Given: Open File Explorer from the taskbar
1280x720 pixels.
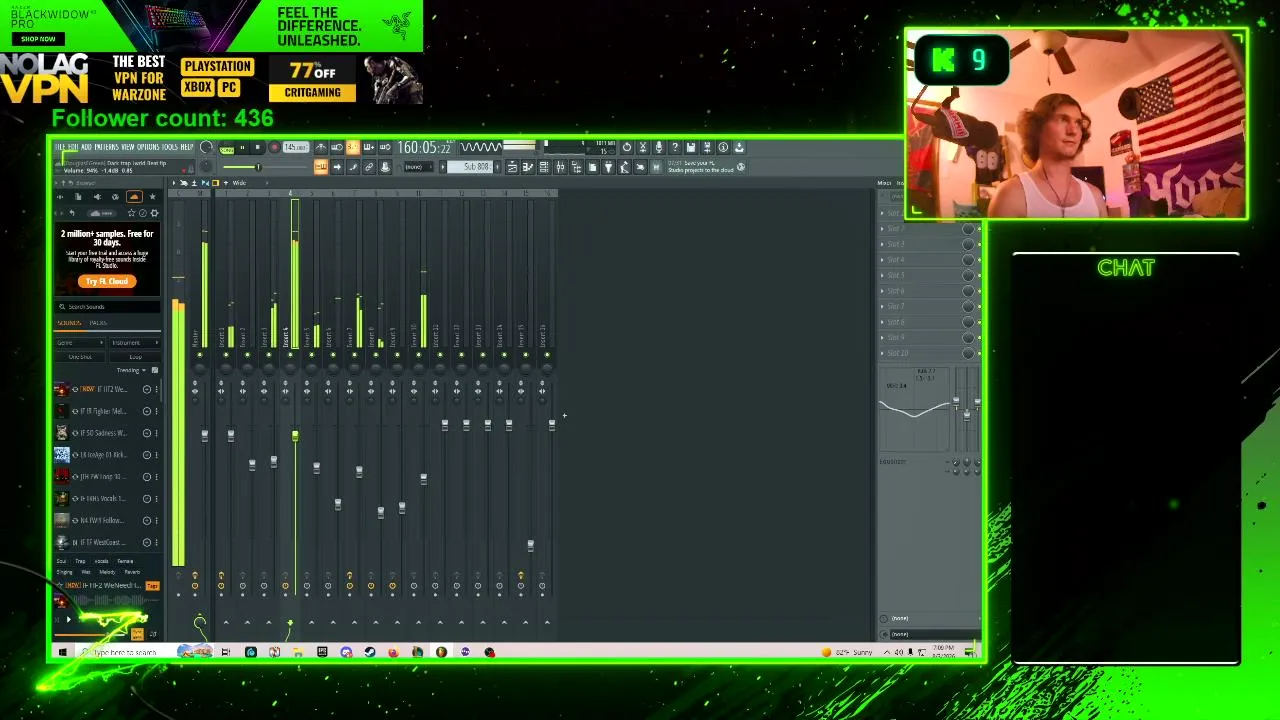Looking at the screenshot, I should [x=298, y=652].
